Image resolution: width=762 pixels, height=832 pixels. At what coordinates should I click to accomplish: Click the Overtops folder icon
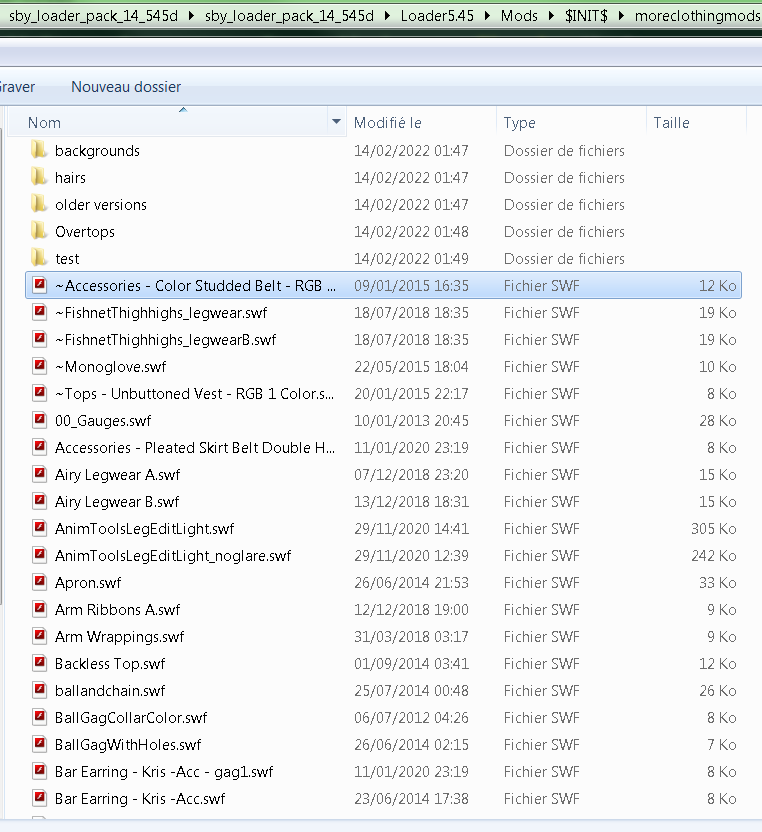point(39,232)
